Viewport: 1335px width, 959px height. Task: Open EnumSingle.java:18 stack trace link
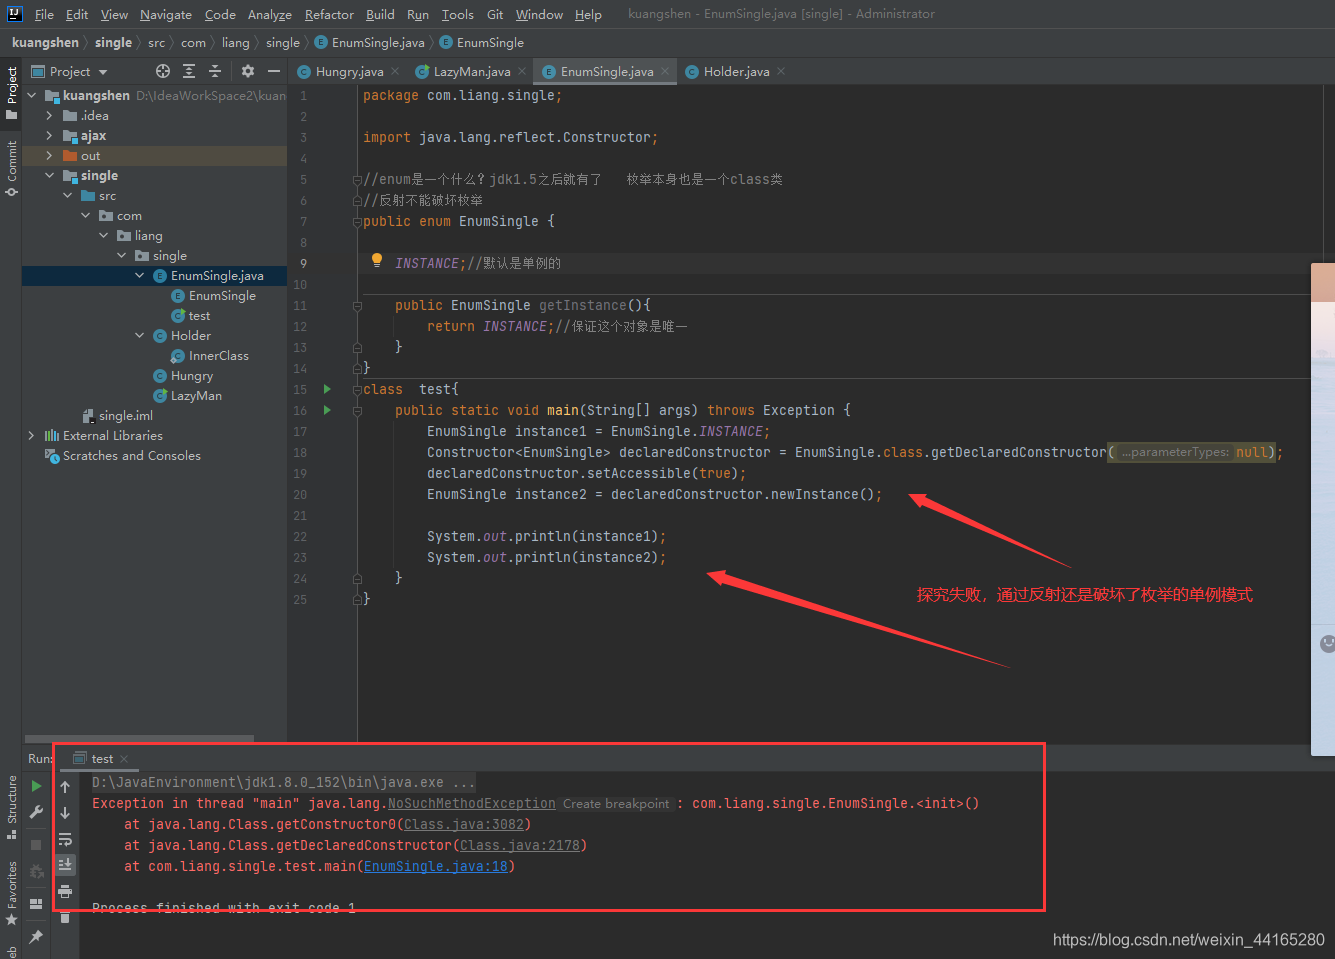click(x=436, y=866)
